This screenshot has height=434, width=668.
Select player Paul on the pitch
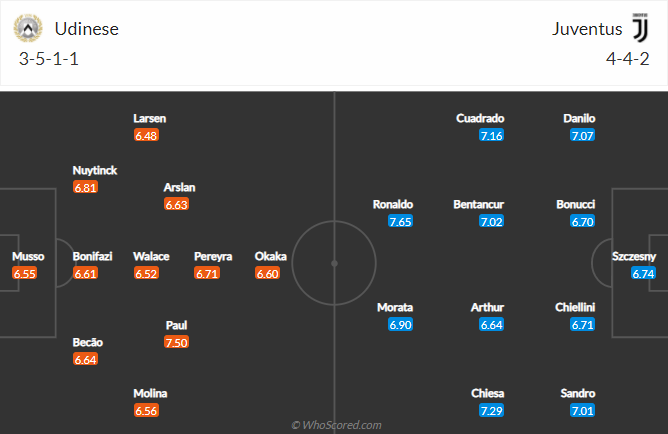click(x=176, y=325)
